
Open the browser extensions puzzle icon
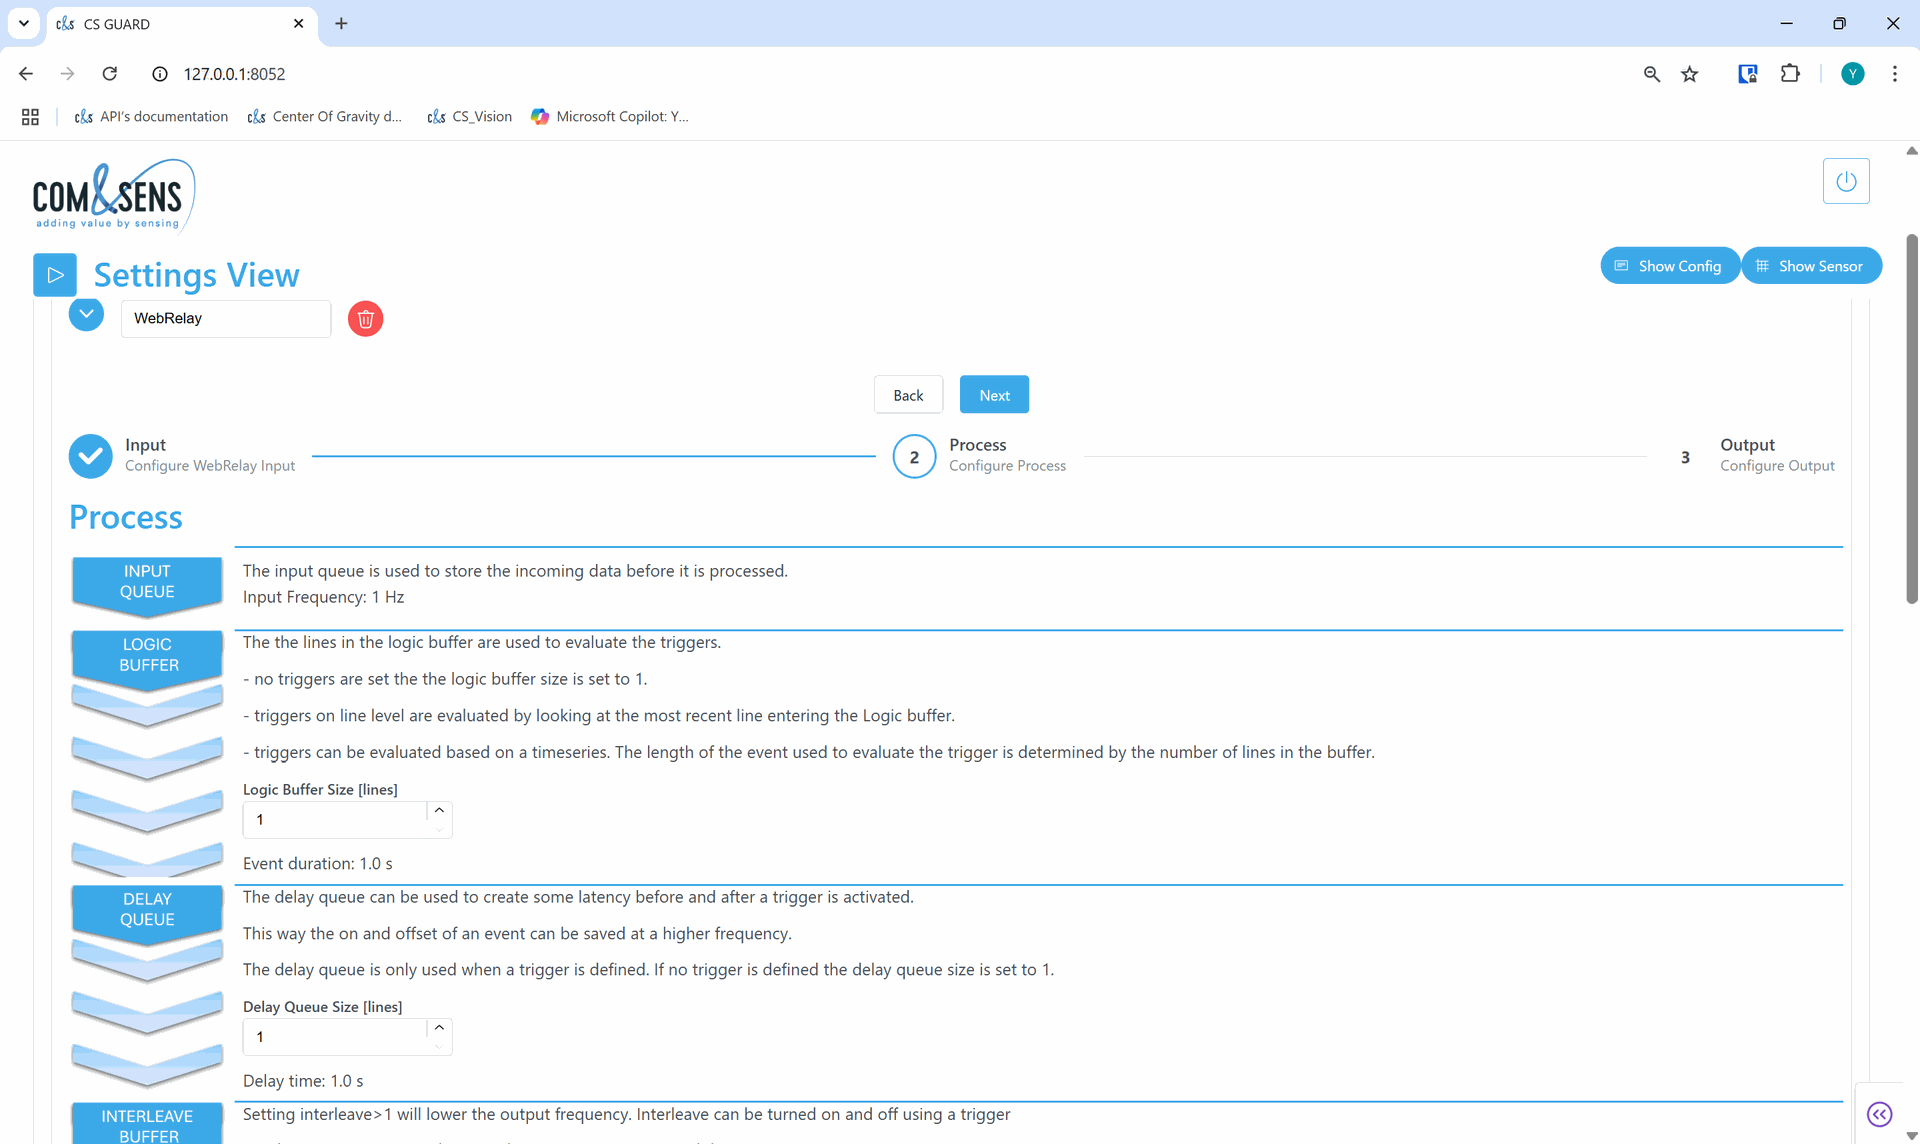(x=1790, y=74)
